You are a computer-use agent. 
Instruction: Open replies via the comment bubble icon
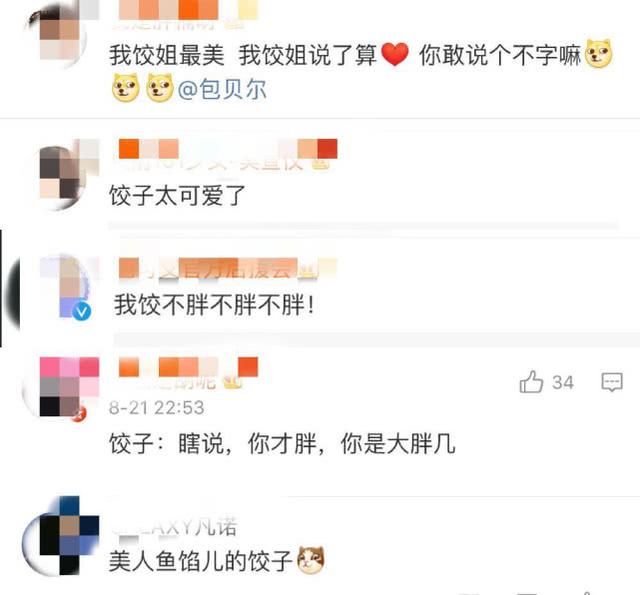[612, 382]
